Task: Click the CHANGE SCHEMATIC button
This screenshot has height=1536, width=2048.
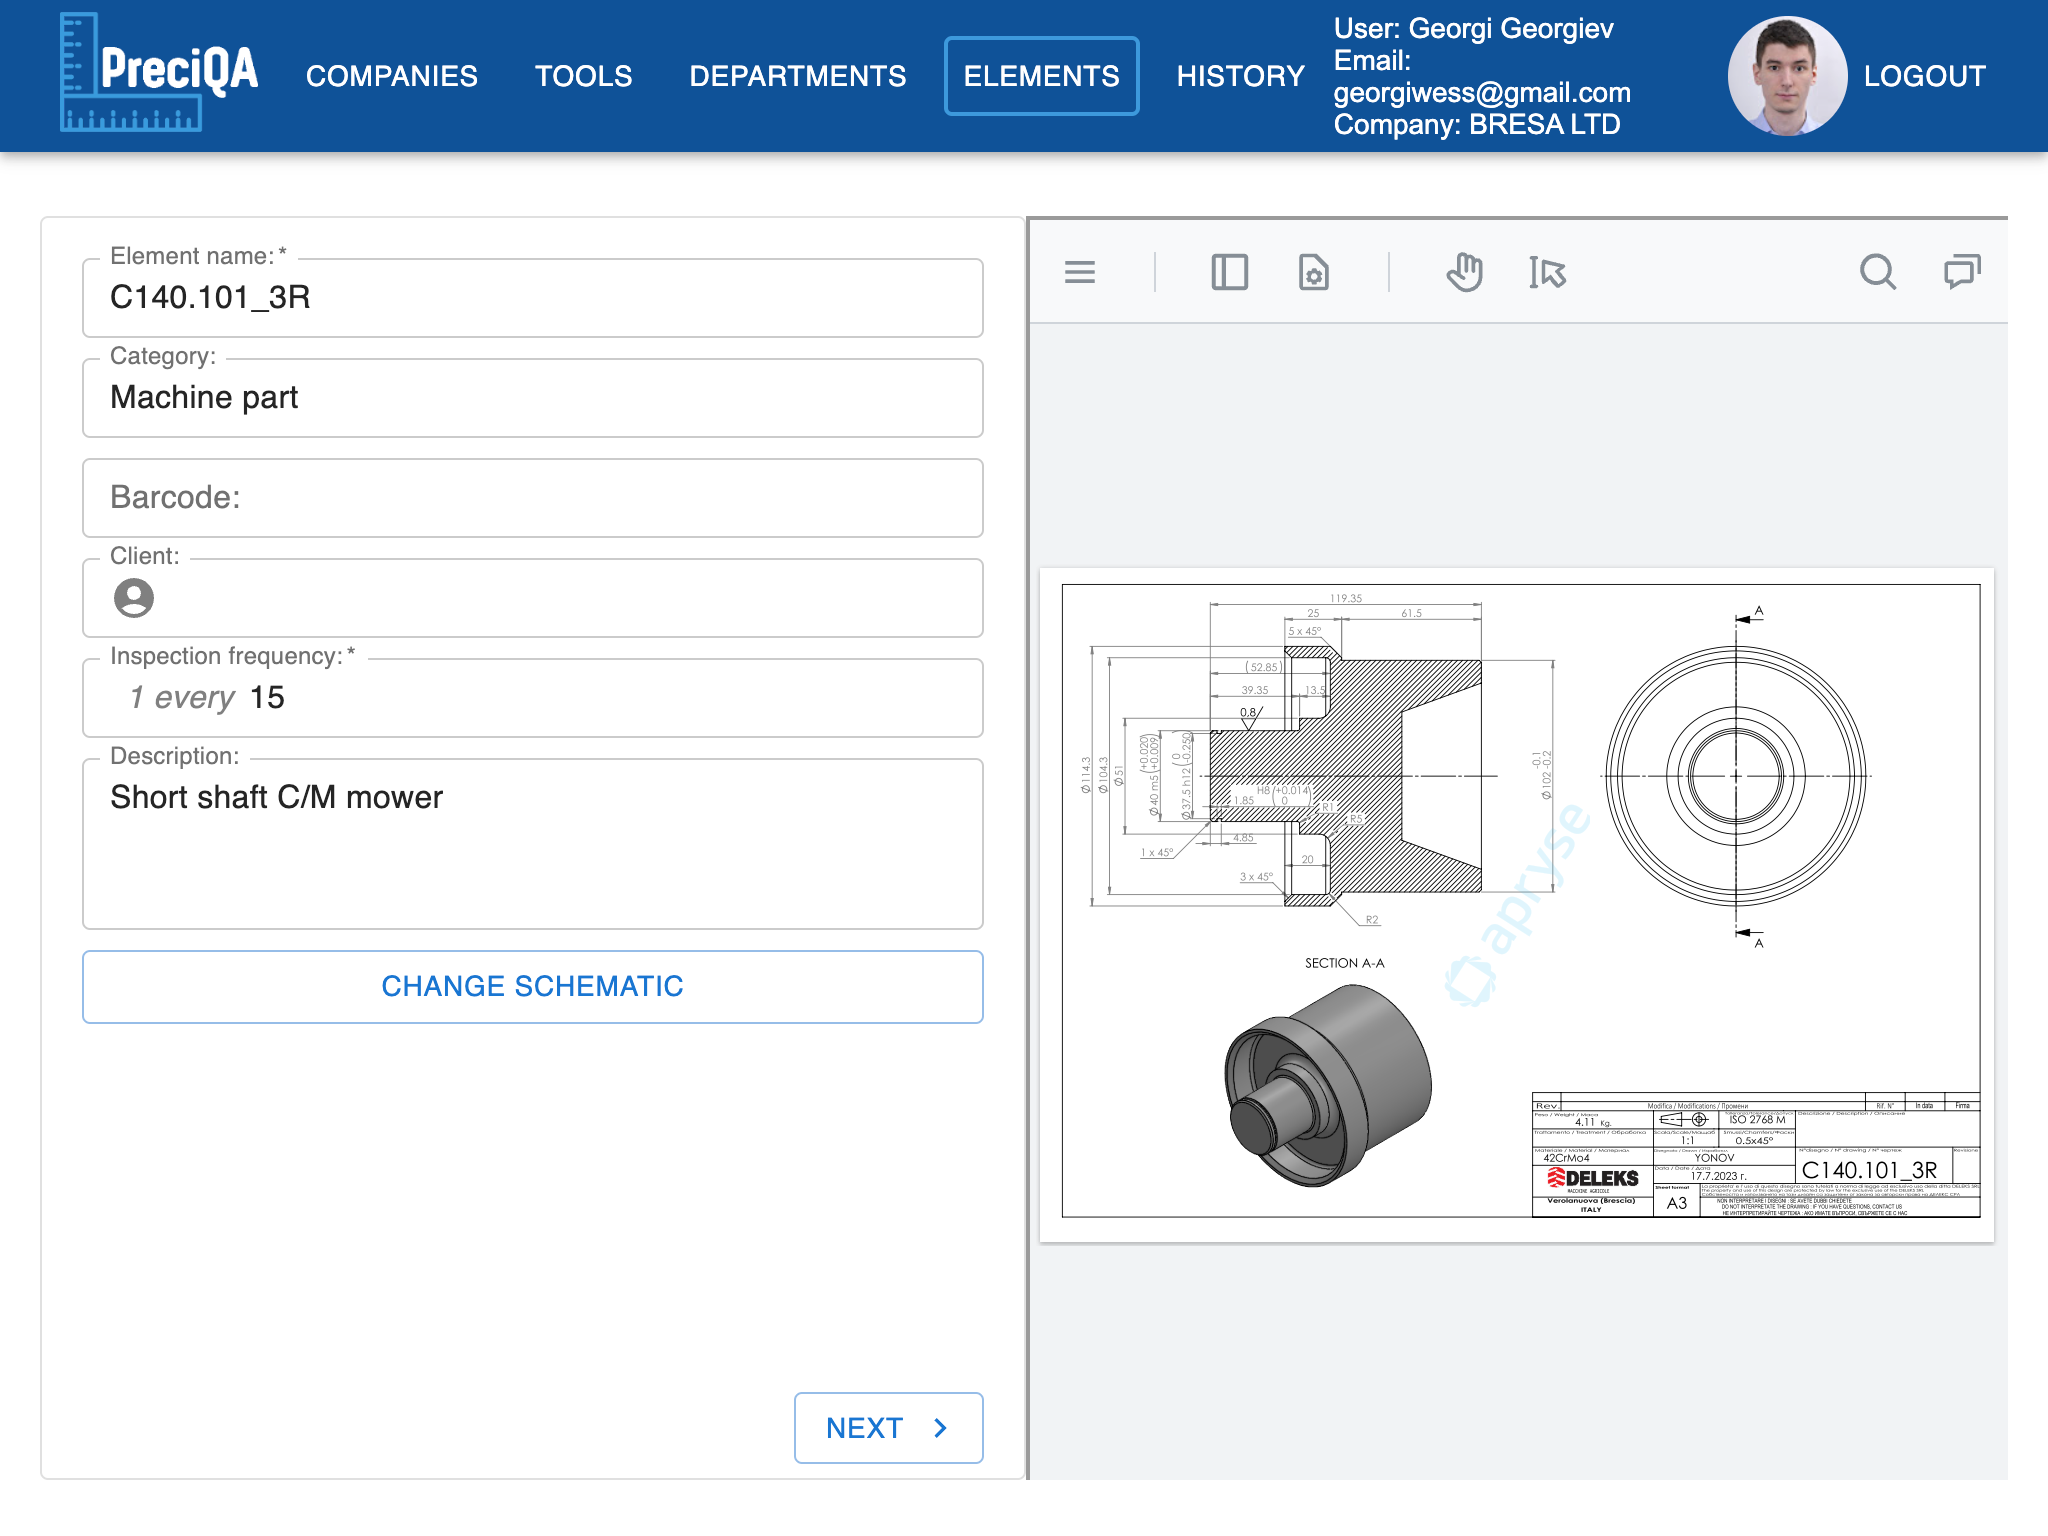Action: pyautogui.click(x=531, y=986)
